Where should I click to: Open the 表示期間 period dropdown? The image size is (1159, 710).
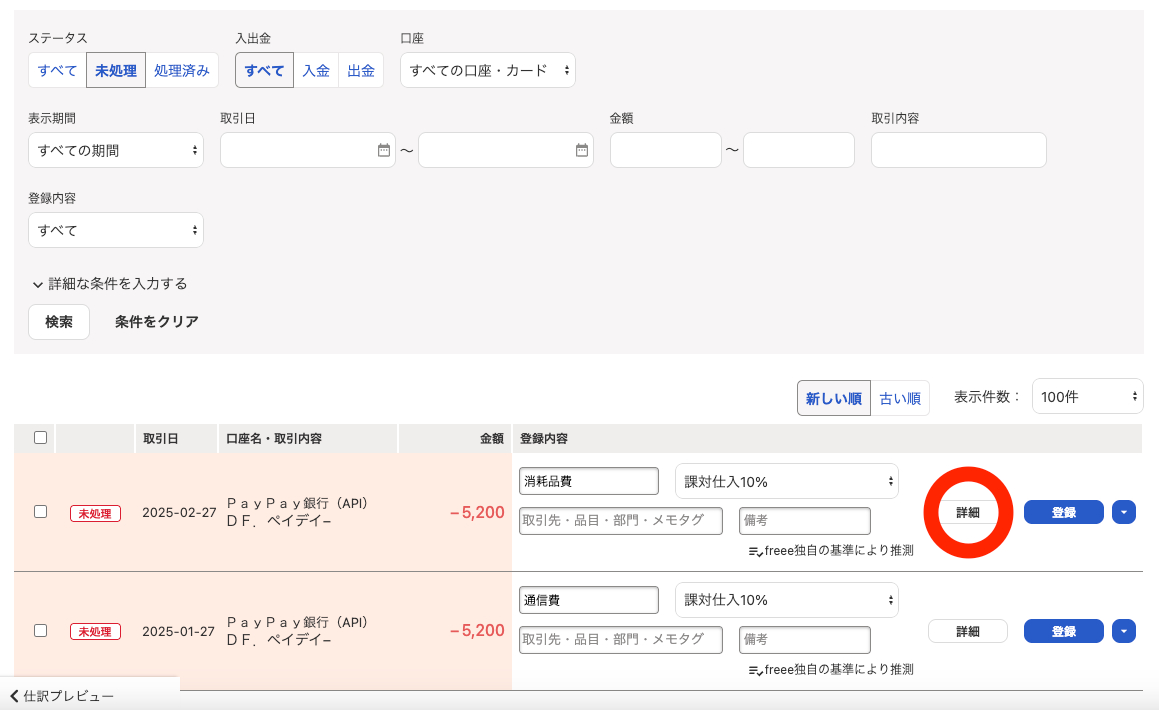(x=116, y=149)
